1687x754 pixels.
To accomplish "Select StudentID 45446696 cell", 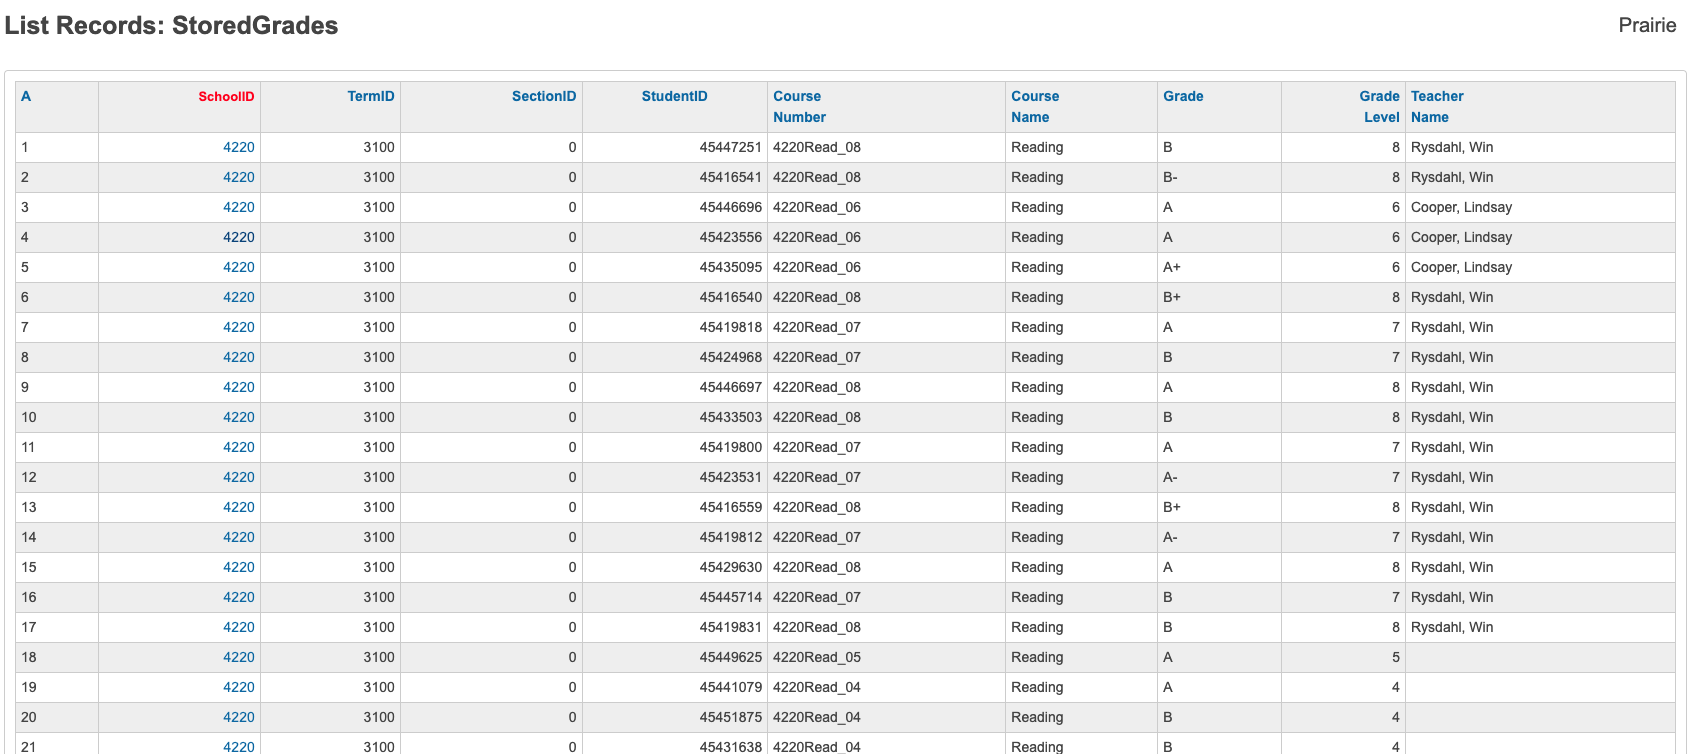I will click(675, 207).
